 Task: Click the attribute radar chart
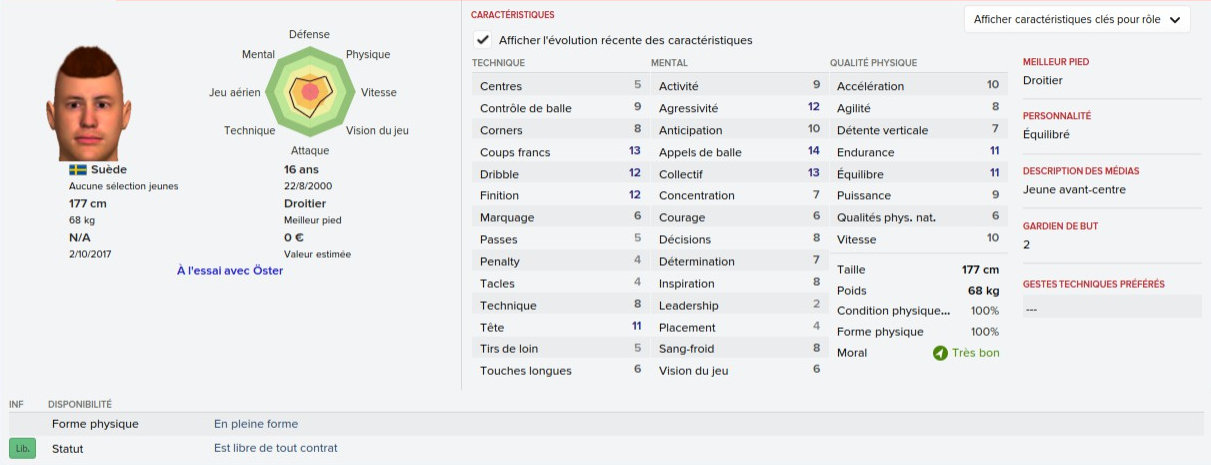tap(309, 92)
